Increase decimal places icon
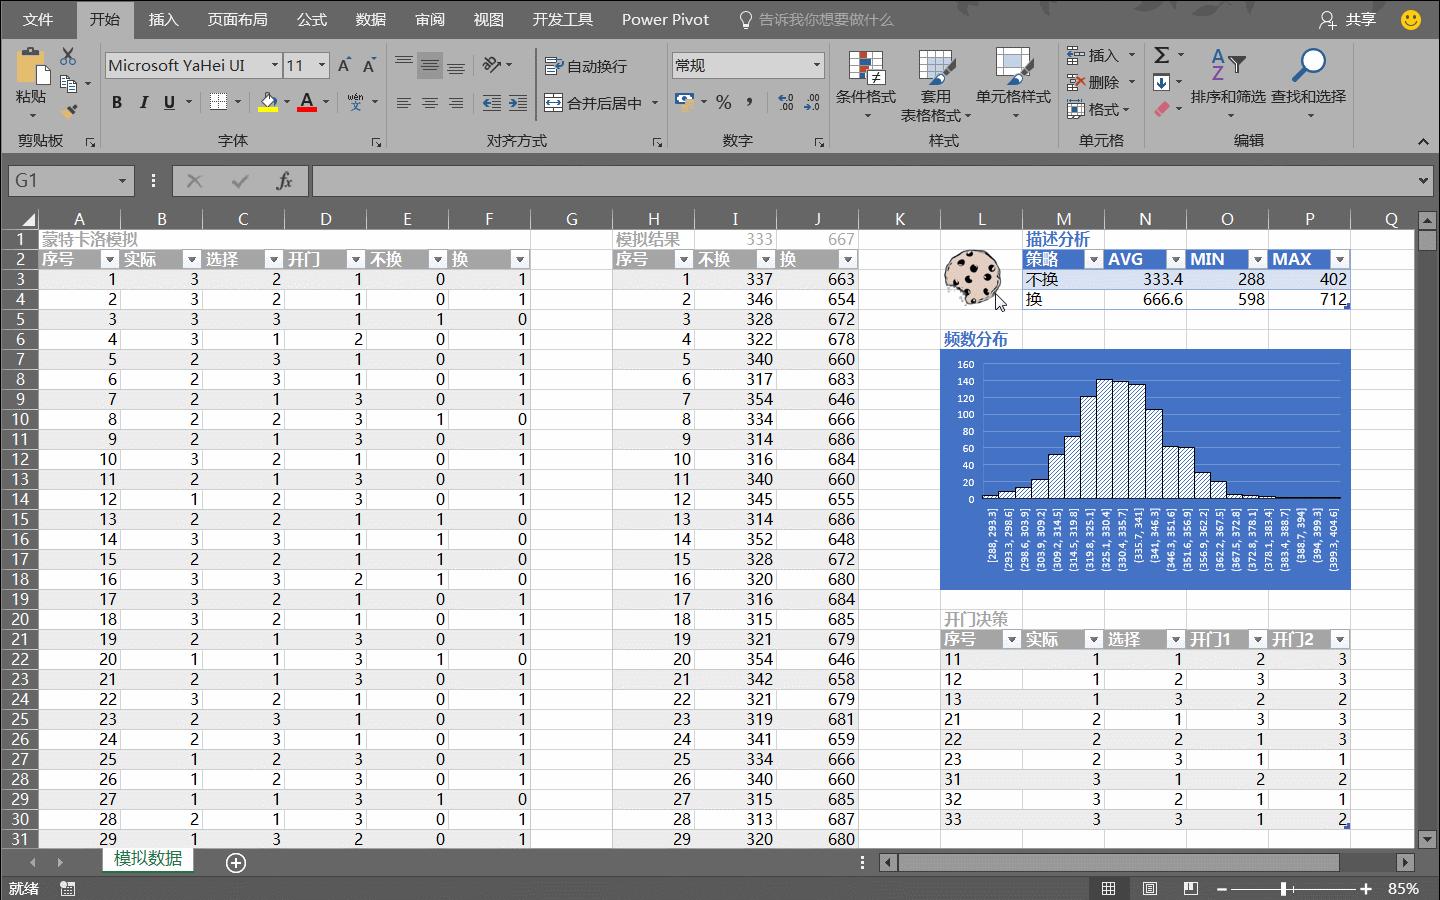Screen dimensions: 1440x900 786,102
